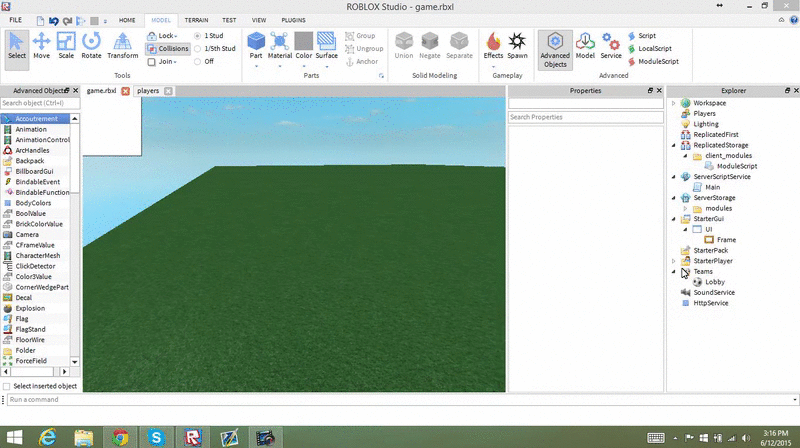The width and height of the screenshot is (800, 448).
Task: Collapse the ReplicatedStorage node
Action: tap(673, 145)
